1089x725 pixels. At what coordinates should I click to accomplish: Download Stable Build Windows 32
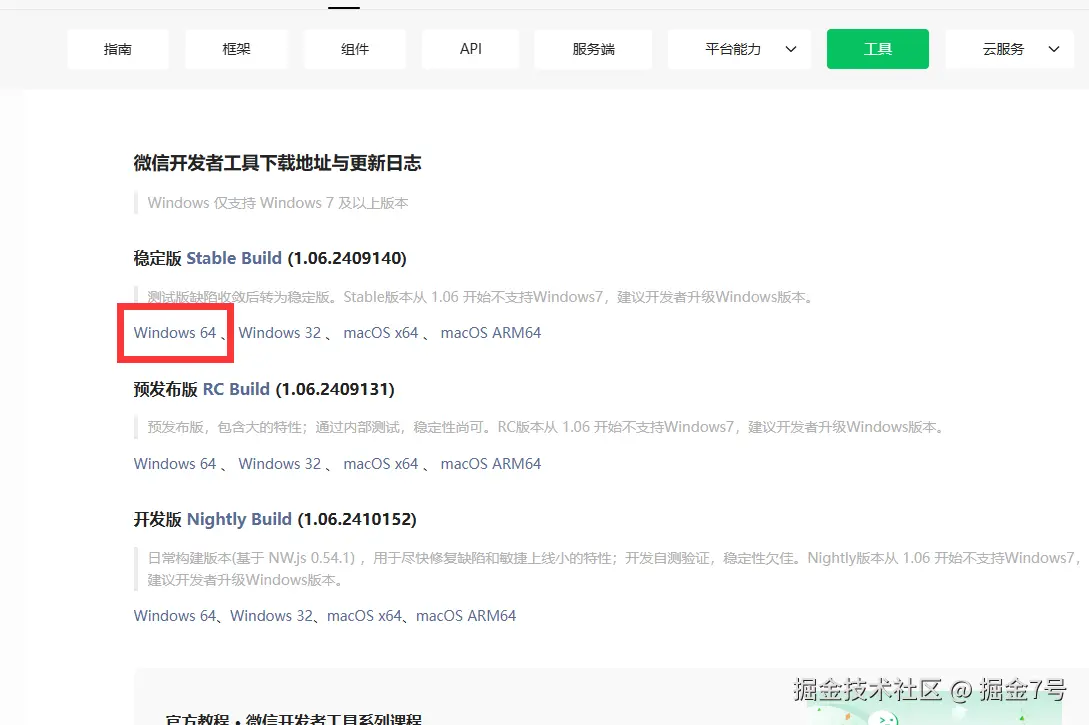click(x=280, y=333)
